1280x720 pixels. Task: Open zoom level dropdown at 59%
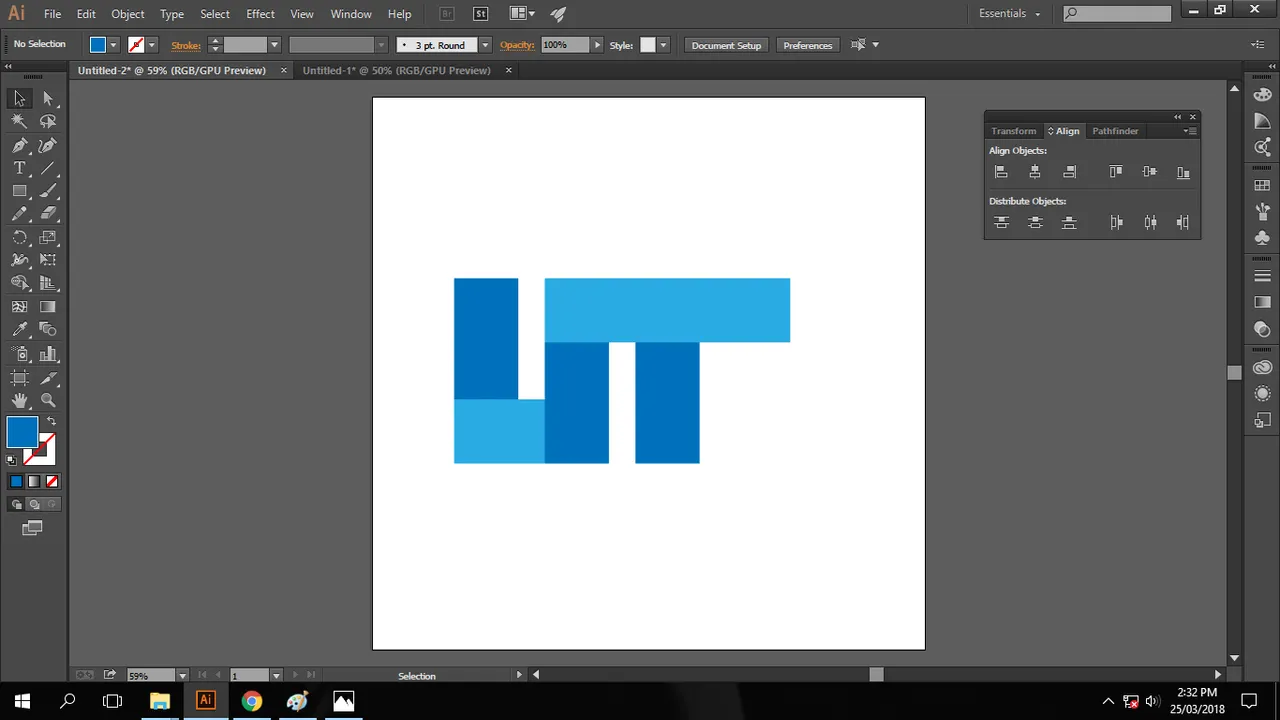[182, 676]
